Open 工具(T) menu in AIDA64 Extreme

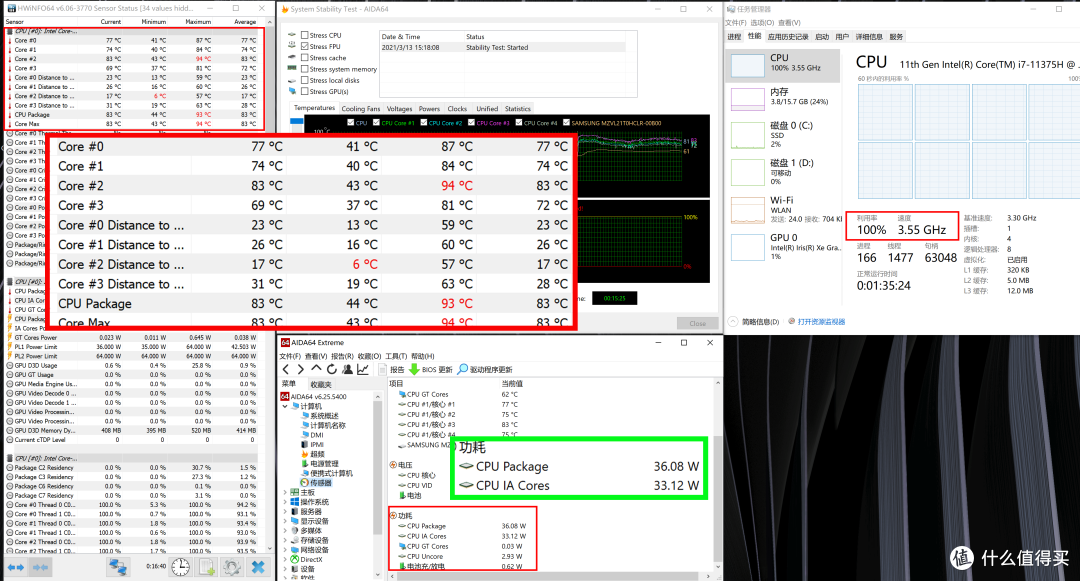[396, 357]
